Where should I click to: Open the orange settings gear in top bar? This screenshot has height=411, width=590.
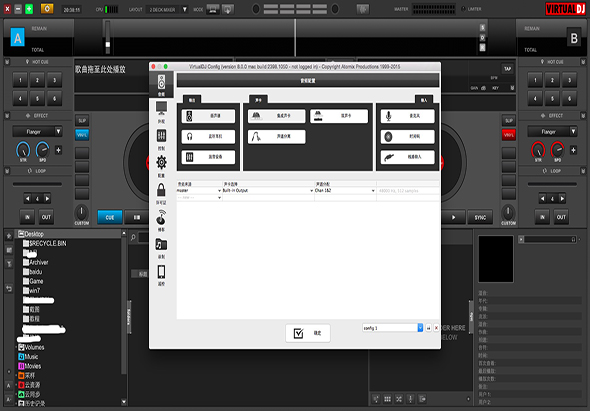click(x=47, y=9)
